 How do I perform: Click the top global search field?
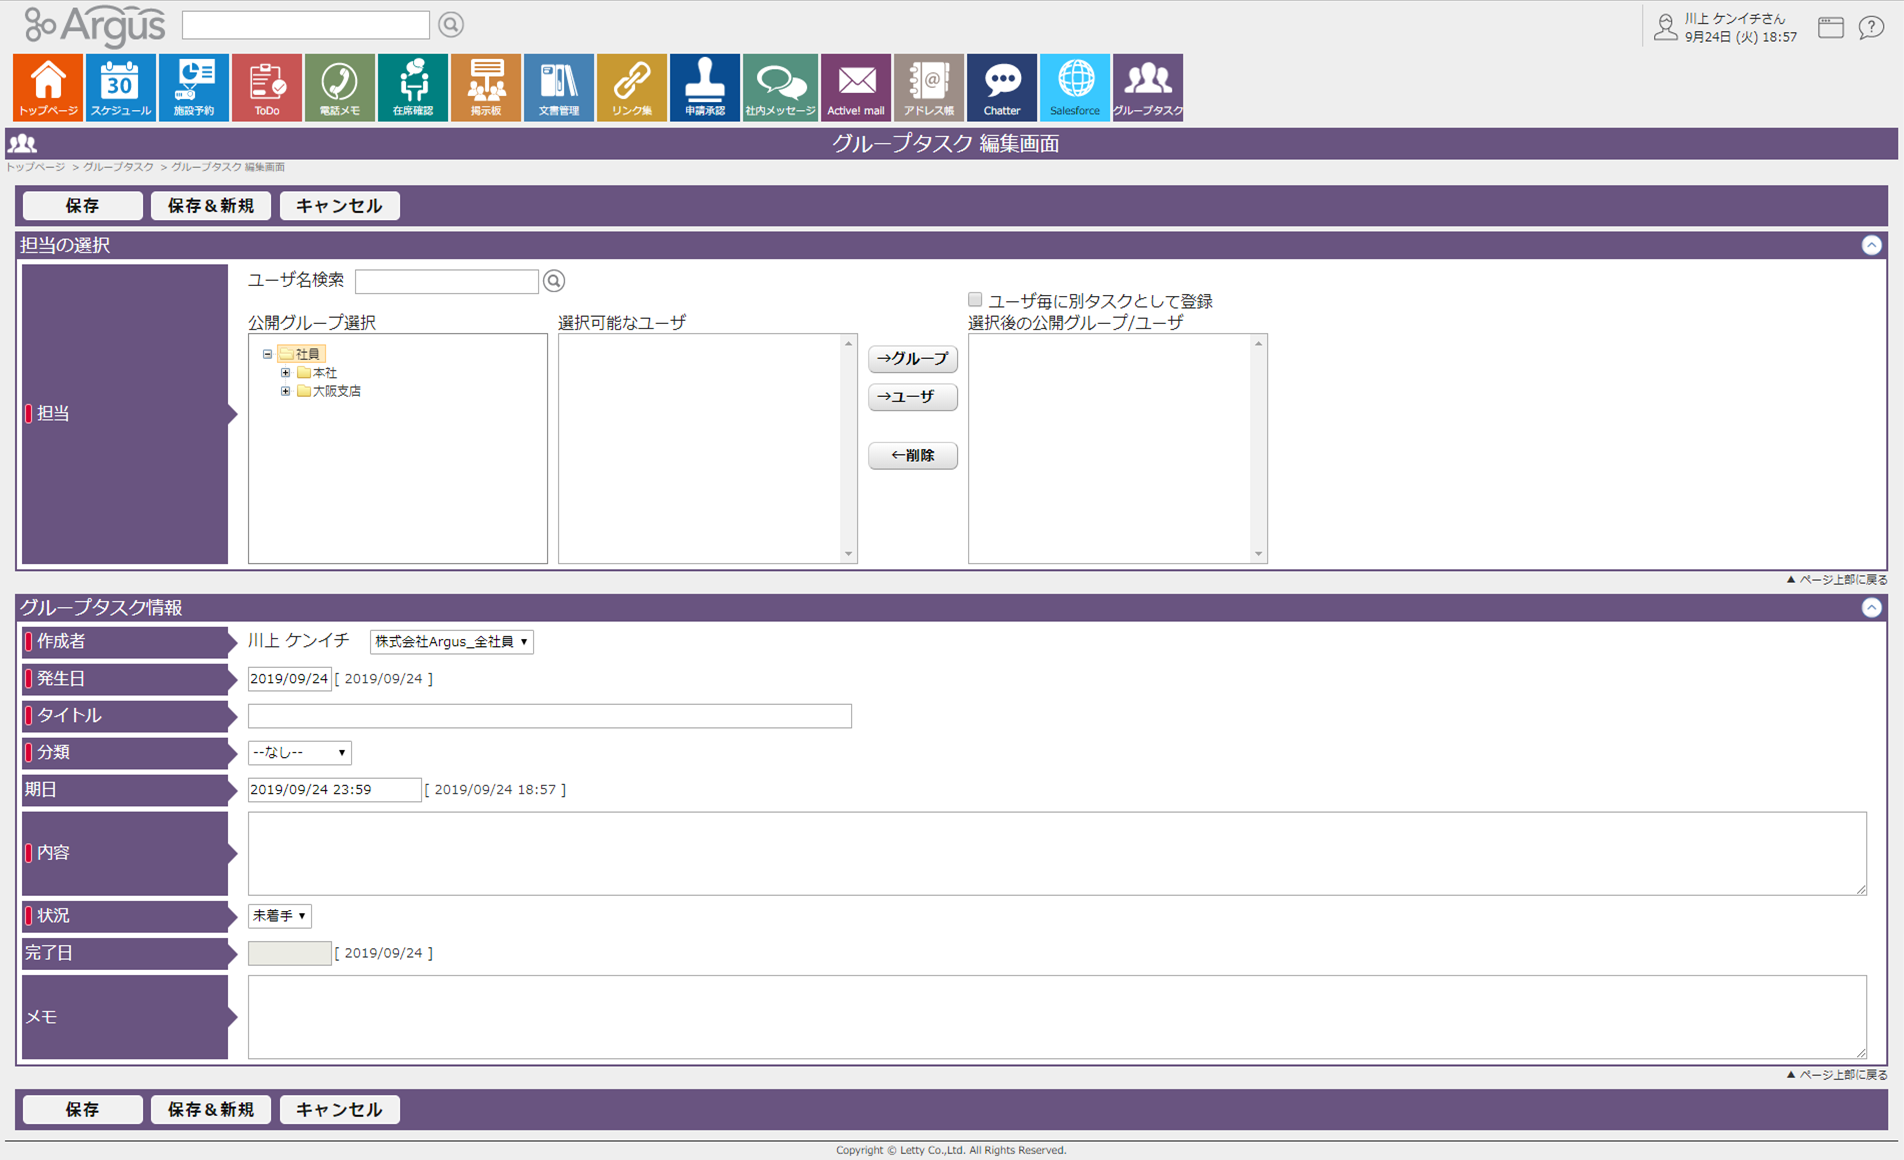(306, 24)
